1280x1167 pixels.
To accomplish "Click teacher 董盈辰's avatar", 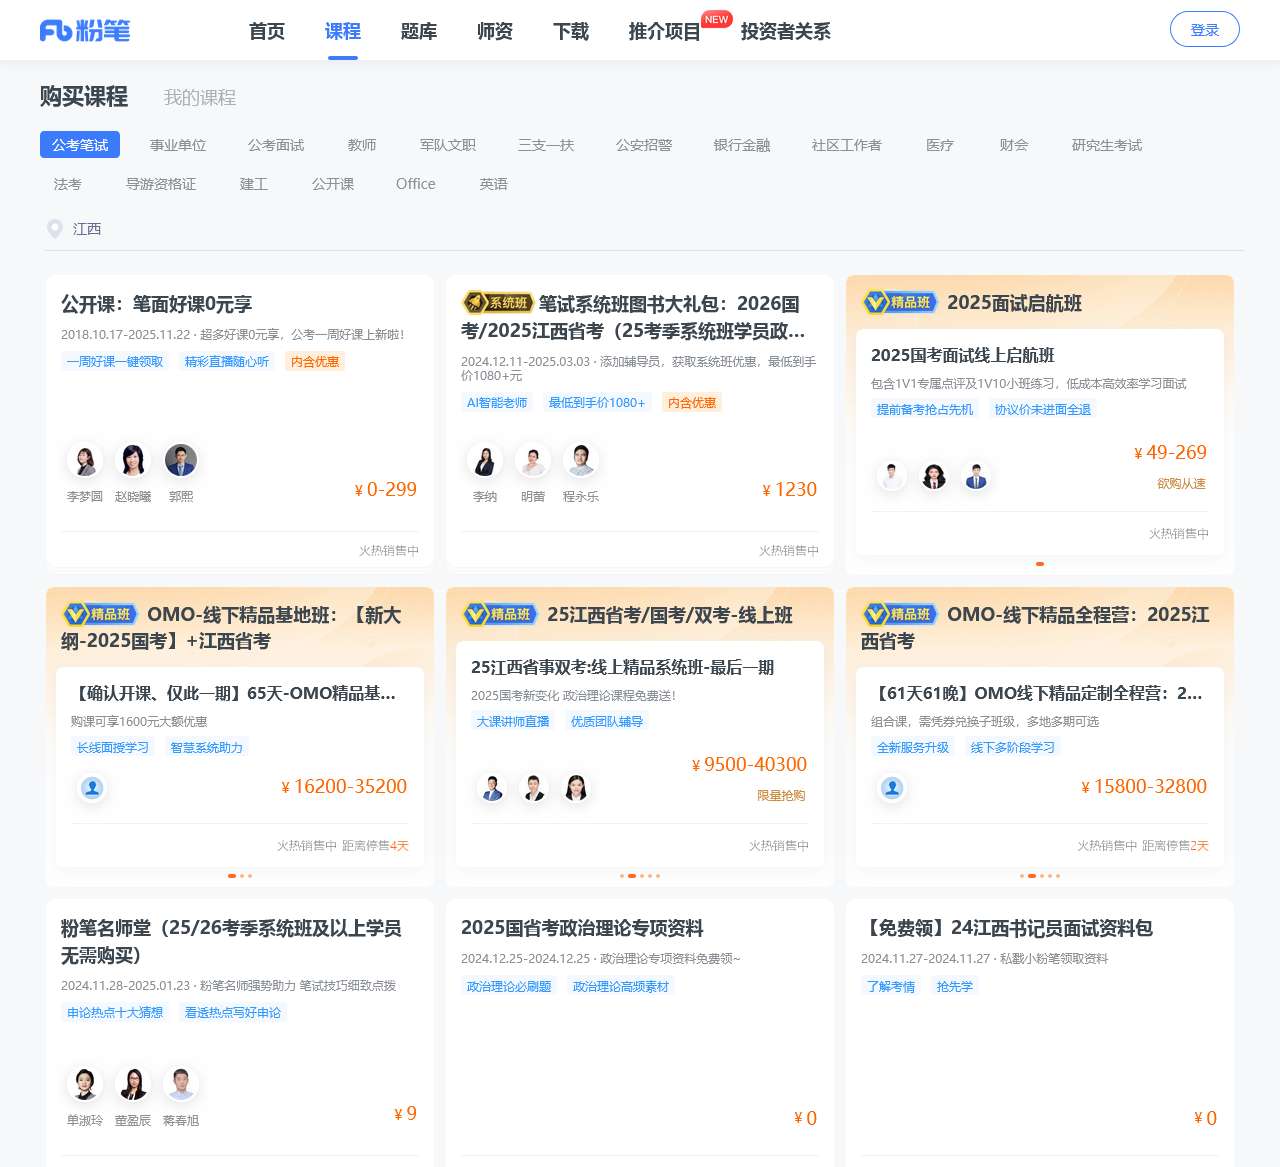I will 133,1084.
